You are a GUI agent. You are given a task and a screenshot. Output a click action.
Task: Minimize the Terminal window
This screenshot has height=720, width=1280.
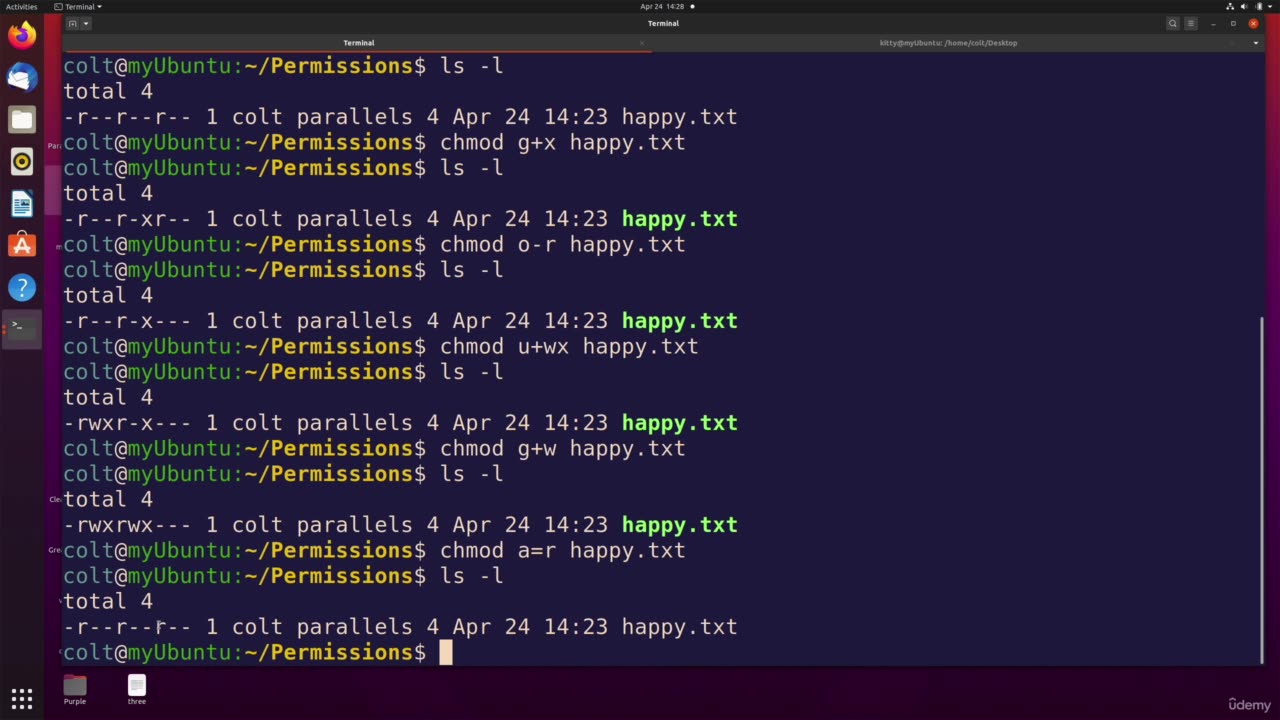(x=1213, y=23)
